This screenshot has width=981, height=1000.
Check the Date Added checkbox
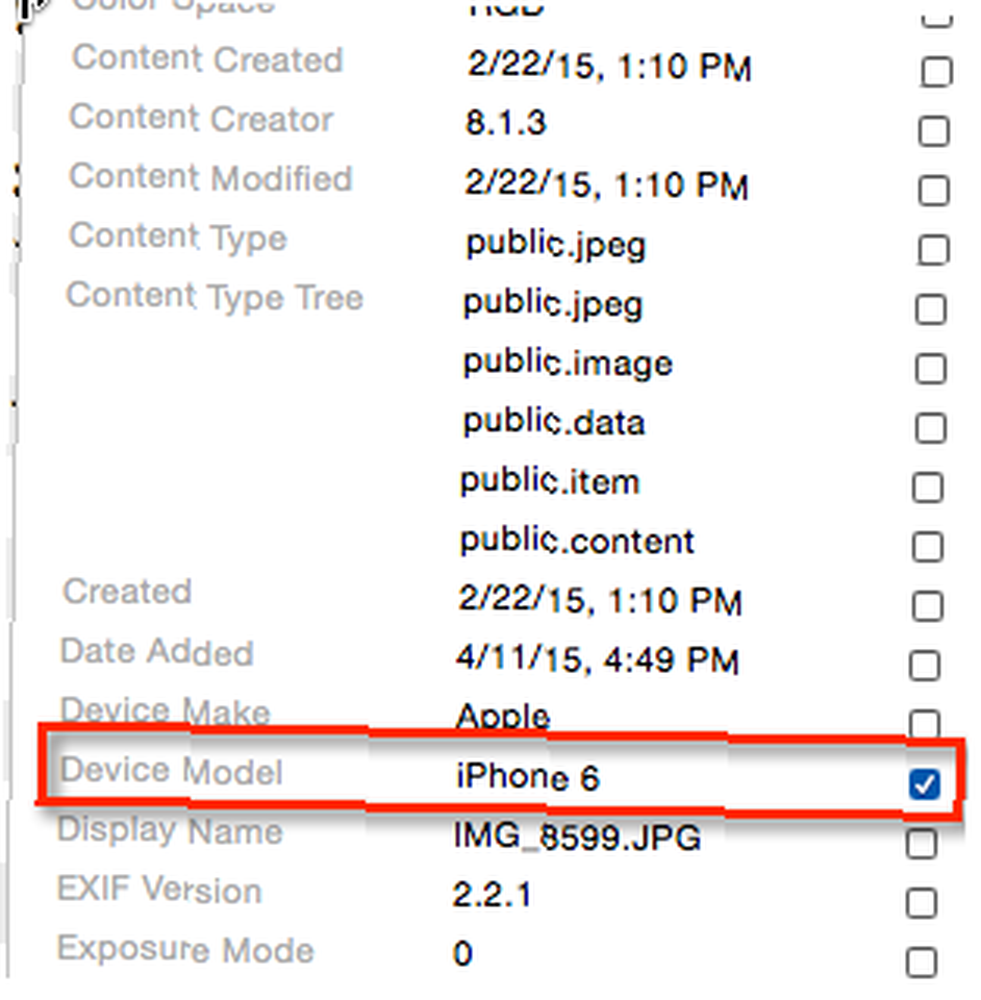(x=925, y=665)
